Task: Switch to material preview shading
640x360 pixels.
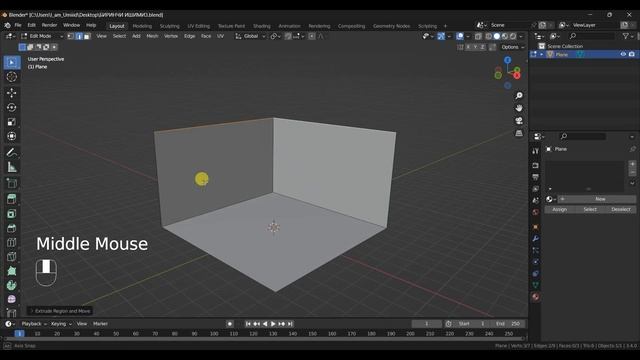Action: click(505, 36)
